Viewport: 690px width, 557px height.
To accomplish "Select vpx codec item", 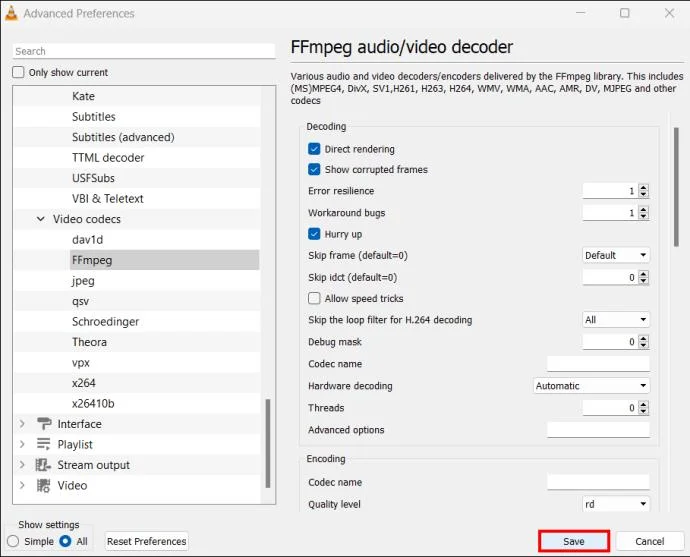I will coord(81,363).
